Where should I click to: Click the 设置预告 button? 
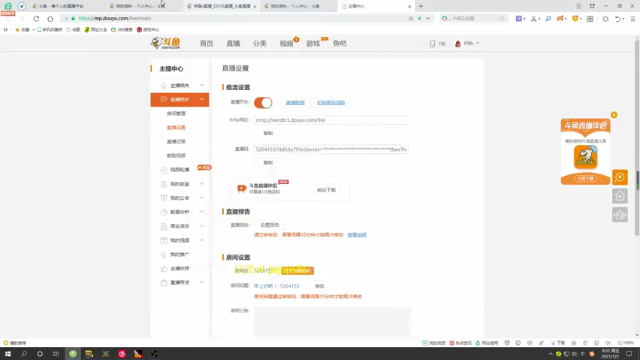coord(270,225)
